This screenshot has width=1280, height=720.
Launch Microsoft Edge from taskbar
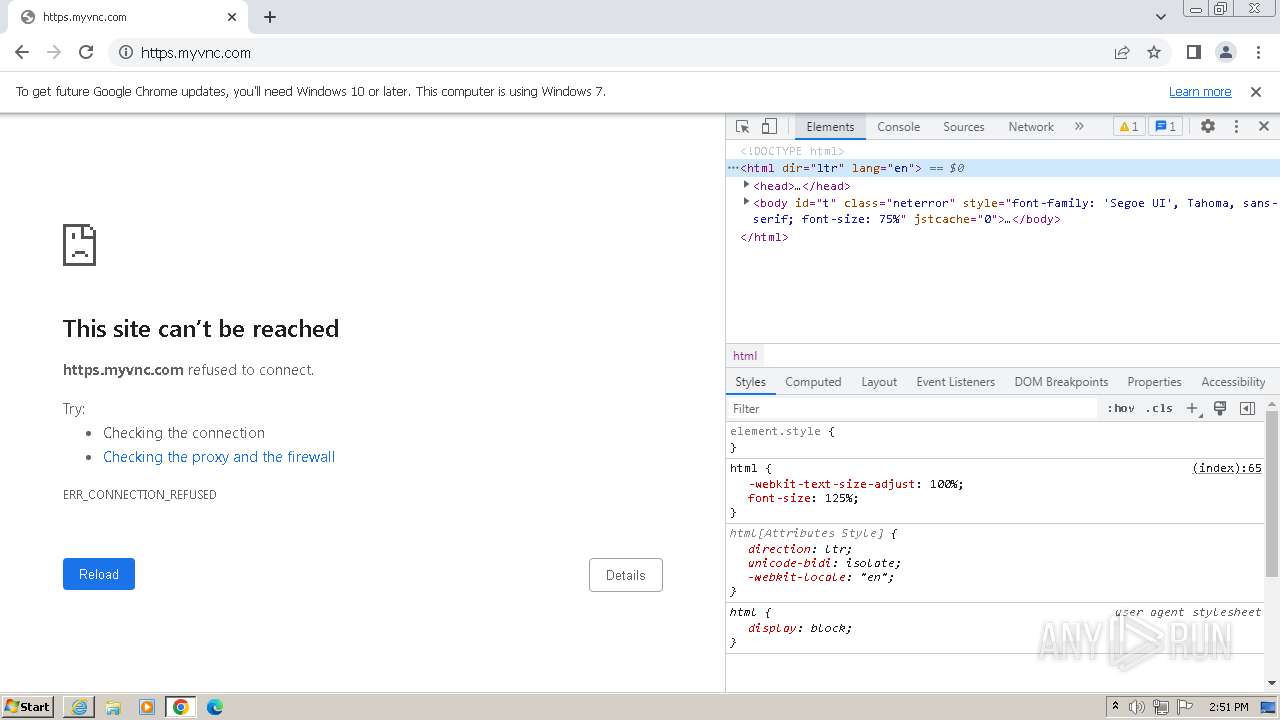coord(215,707)
